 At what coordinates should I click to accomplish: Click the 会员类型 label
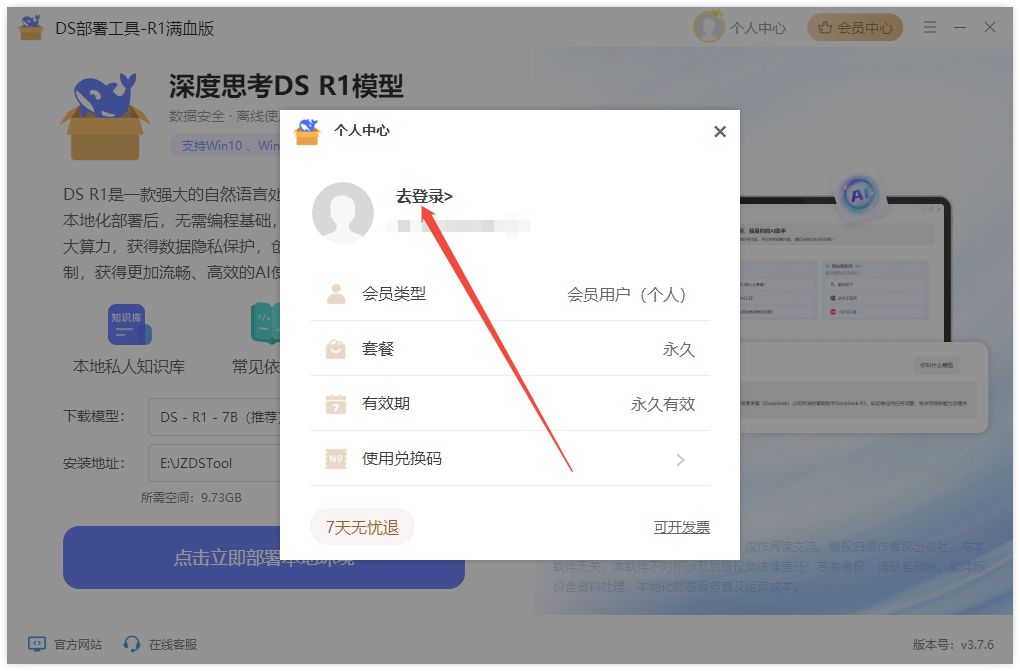(x=394, y=294)
